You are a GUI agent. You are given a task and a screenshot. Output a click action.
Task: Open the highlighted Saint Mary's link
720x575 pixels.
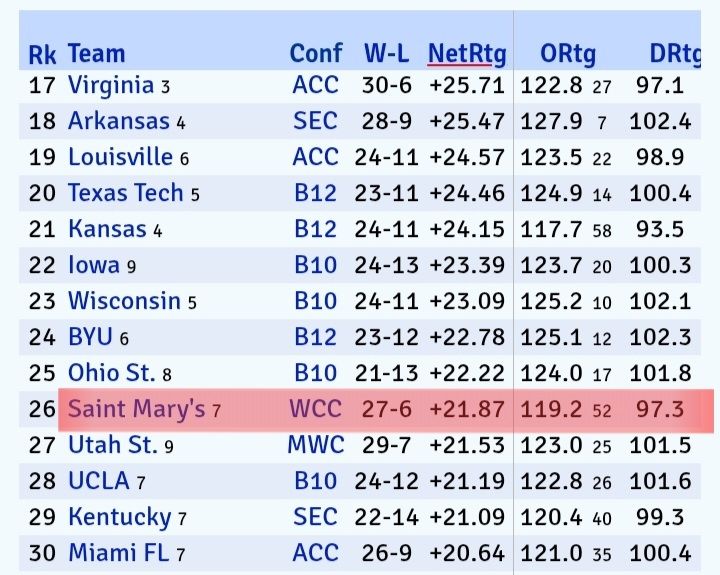(136, 409)
